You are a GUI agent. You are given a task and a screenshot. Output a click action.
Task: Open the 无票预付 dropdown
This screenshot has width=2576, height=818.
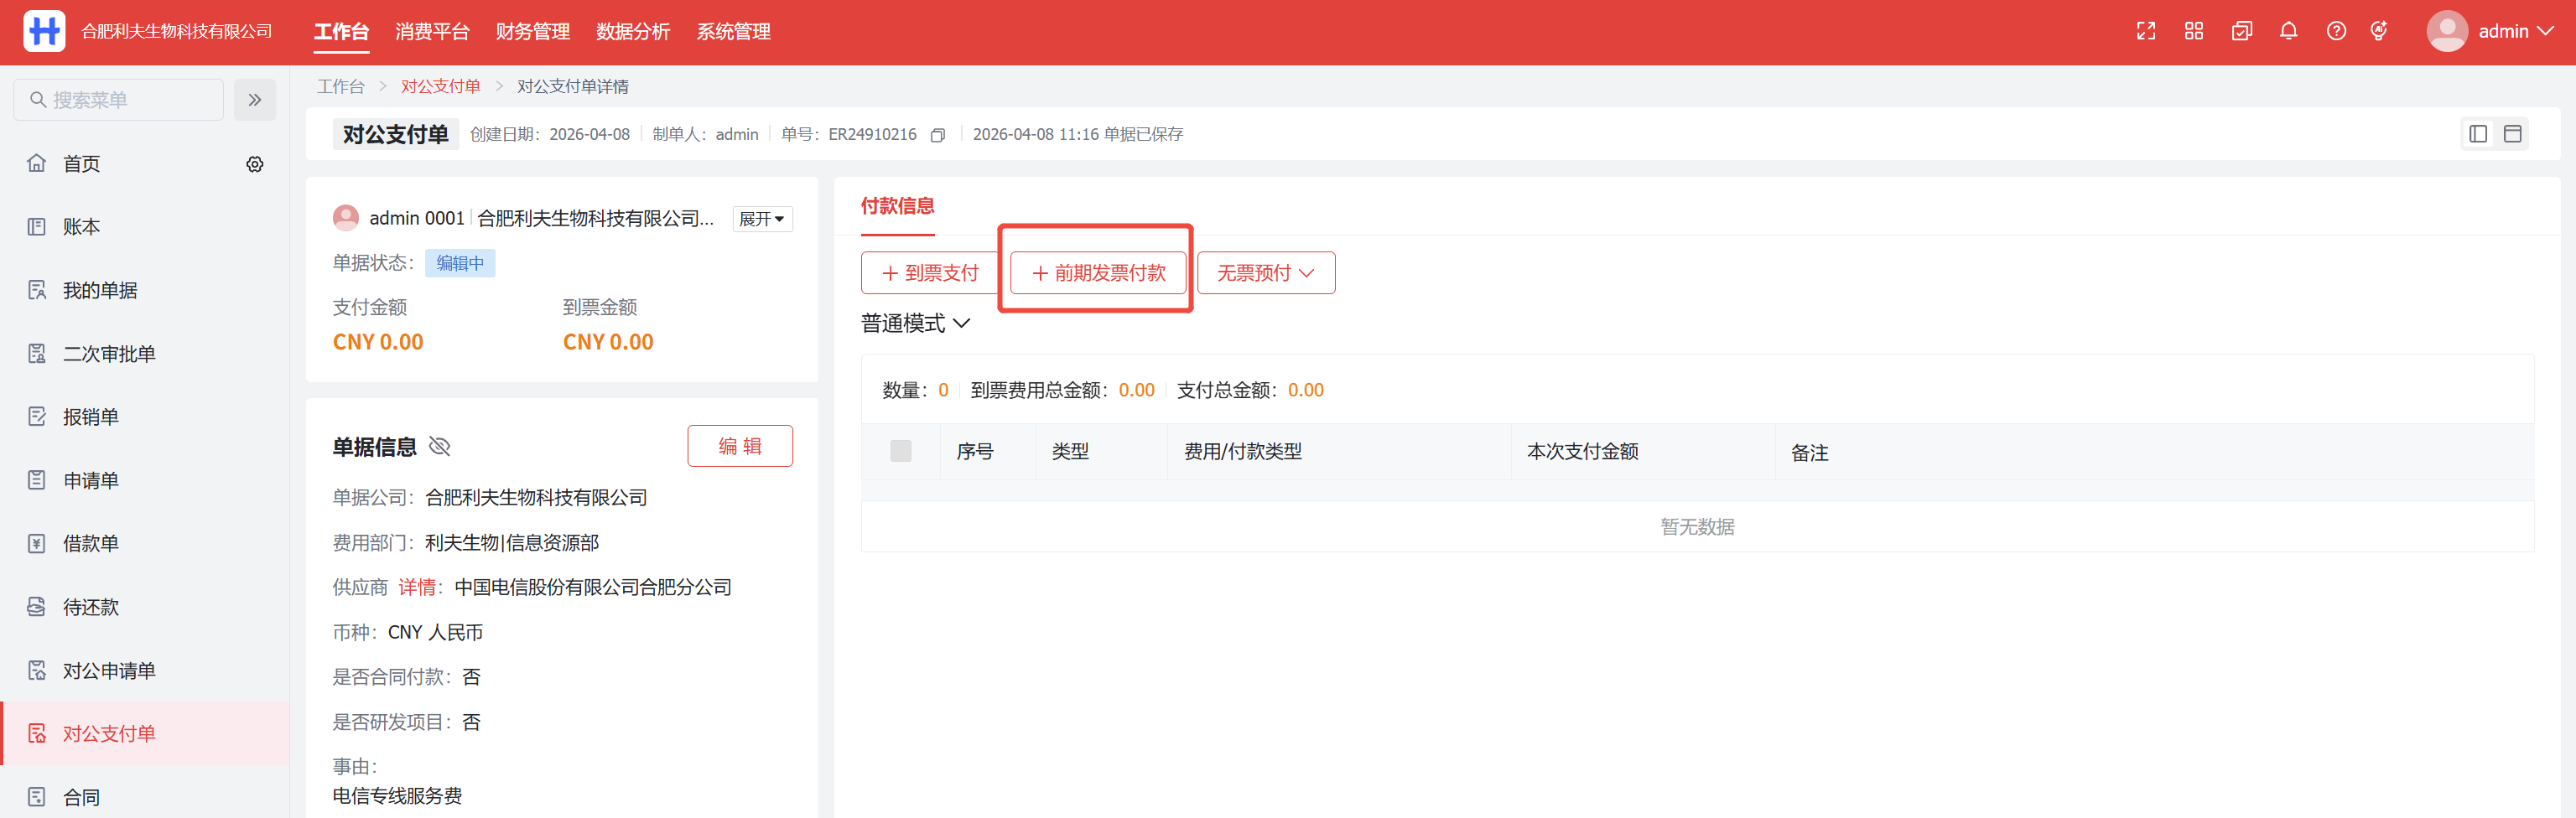[x=1265, y=273]
